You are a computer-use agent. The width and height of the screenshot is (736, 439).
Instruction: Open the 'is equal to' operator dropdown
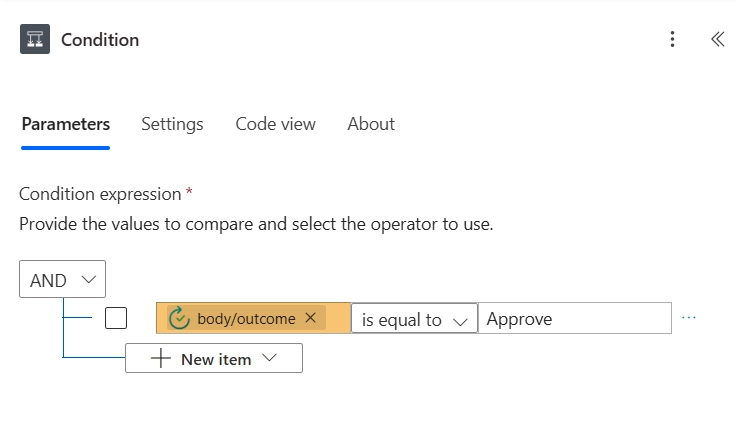[414, 319]
